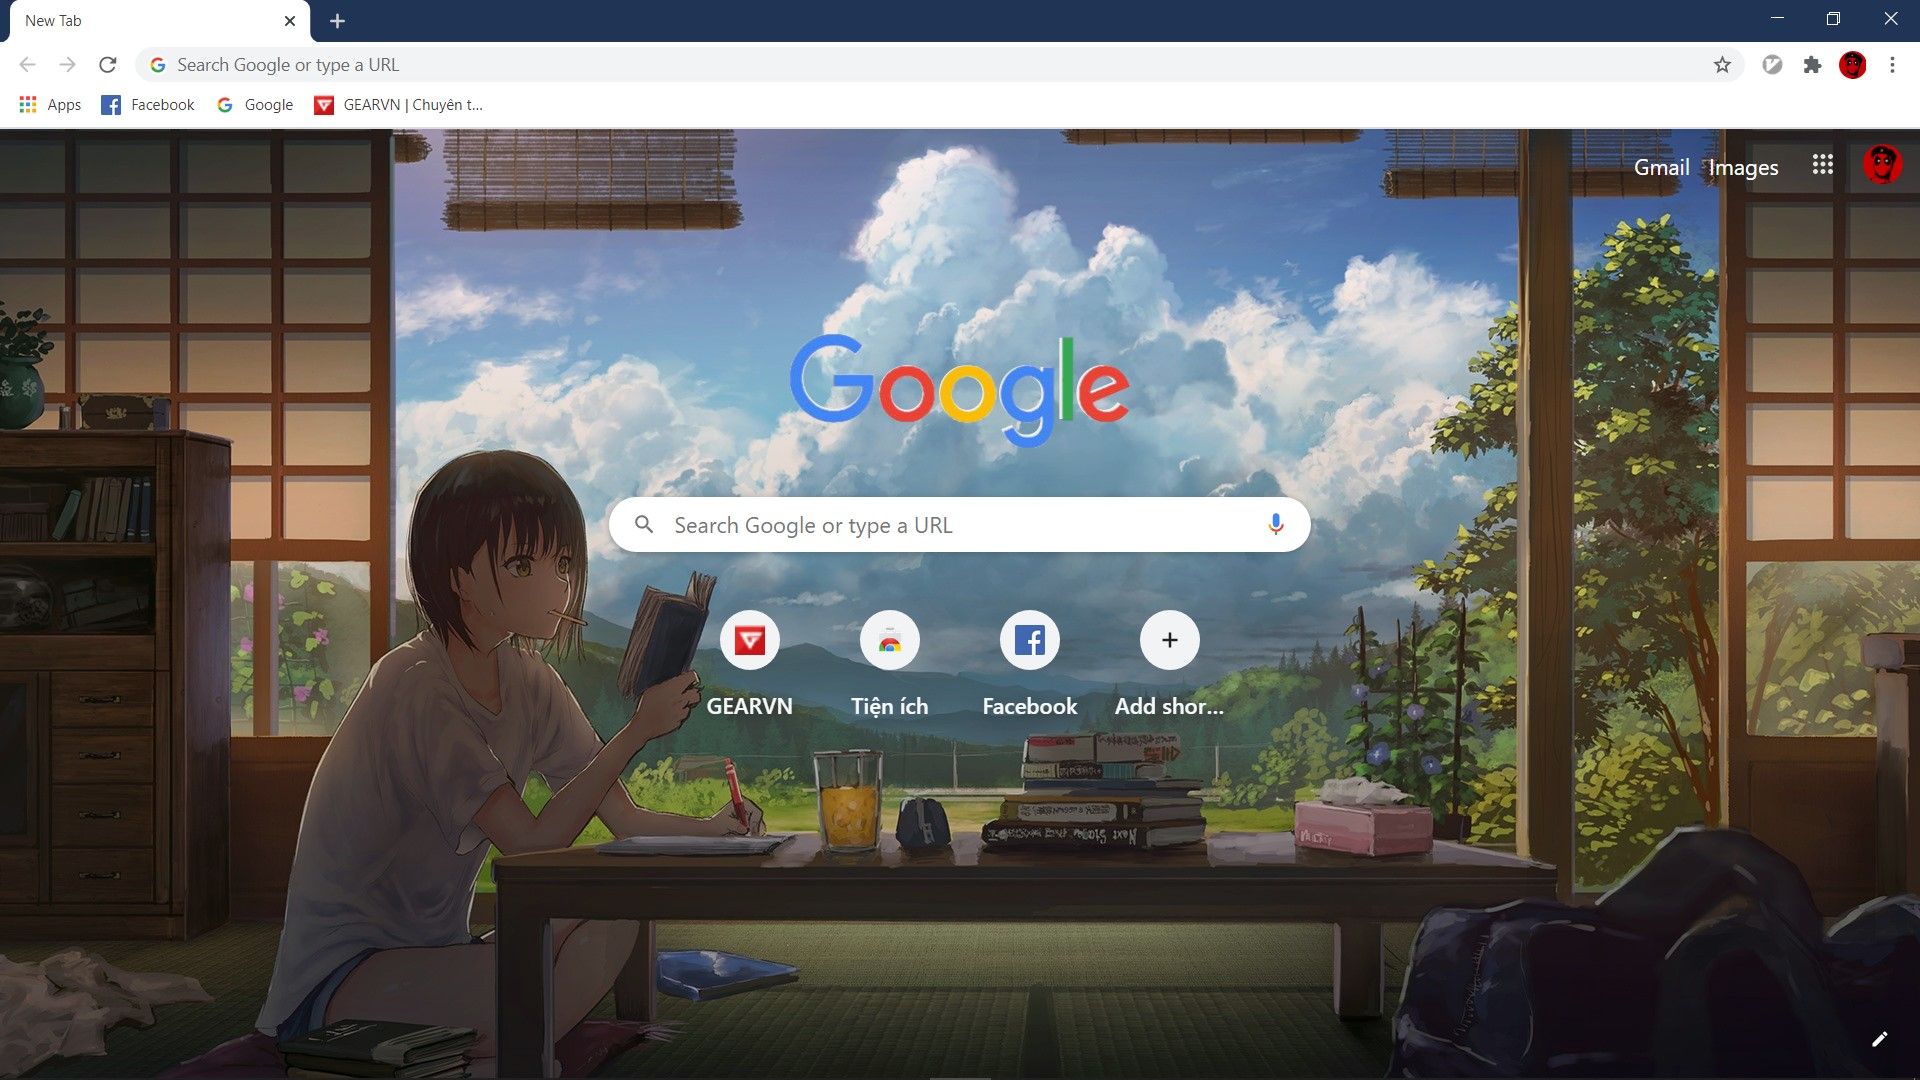
Task: Minimize the Chrome window
Action: pyautogui.click(x=1777, y=19)
